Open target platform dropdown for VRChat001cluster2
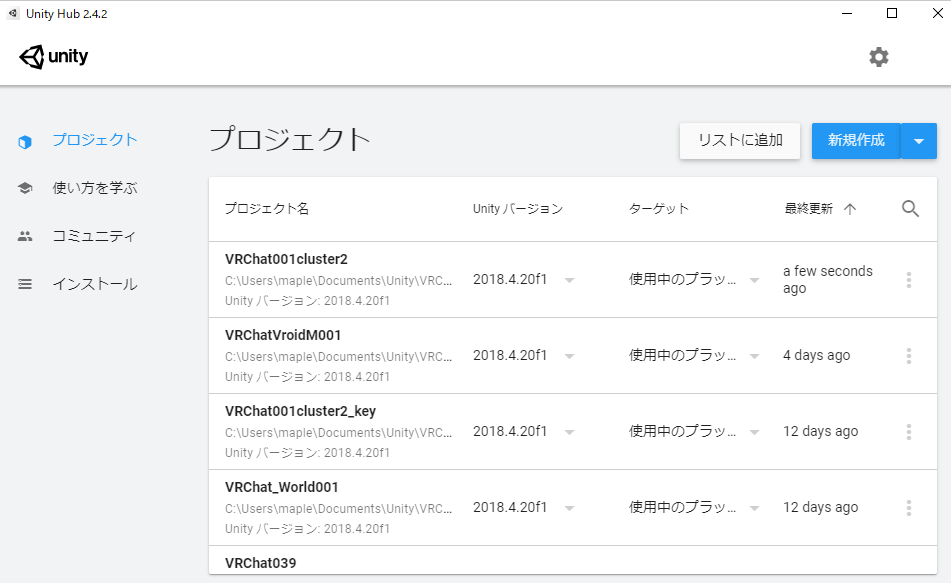This screenshot has height=583, width=951. [754, 280]
